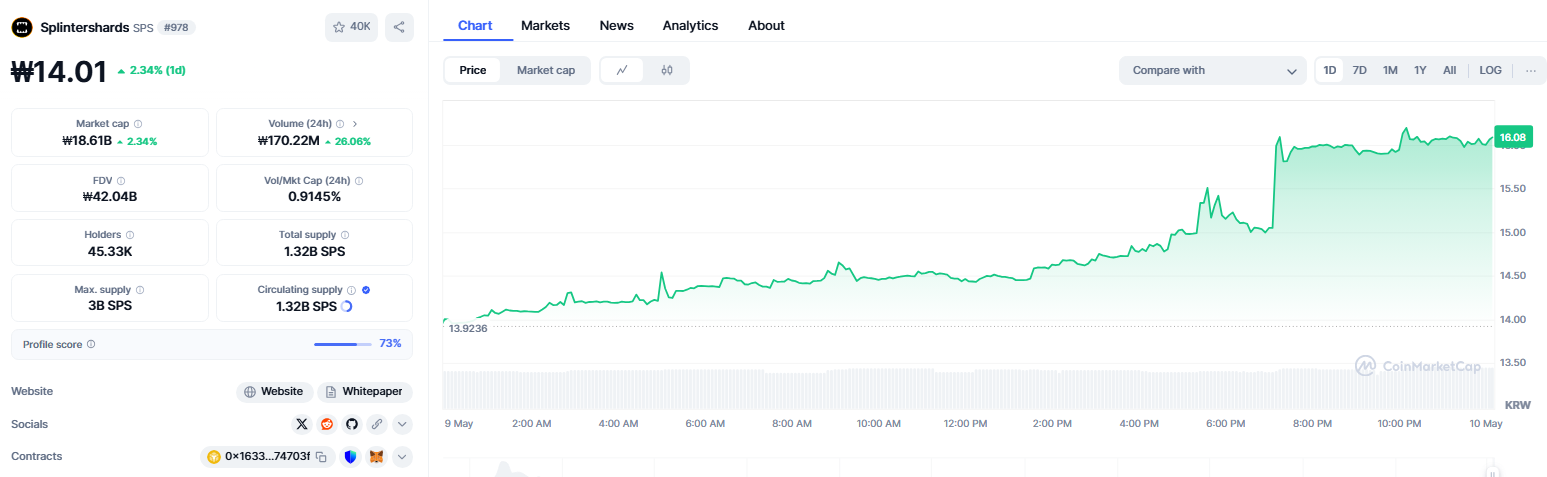This screenshot has width=1547, height=477.
Task: Select the Price chart toggle
Action: [473, 70]
